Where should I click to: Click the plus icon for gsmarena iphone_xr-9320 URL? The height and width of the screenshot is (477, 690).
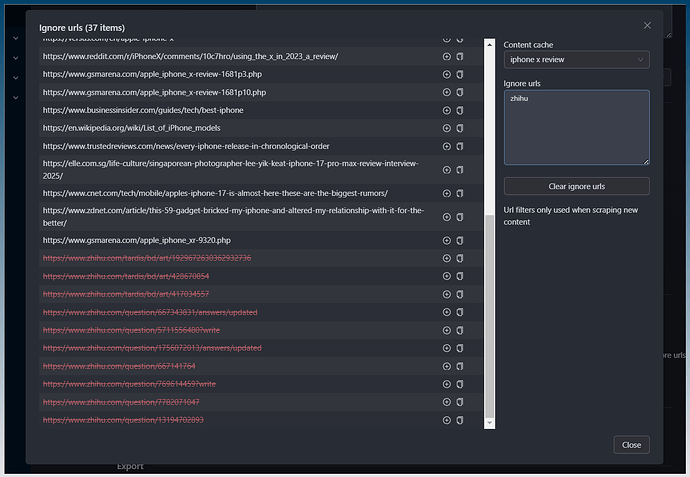pyautogui.click(x=447, y=241)
